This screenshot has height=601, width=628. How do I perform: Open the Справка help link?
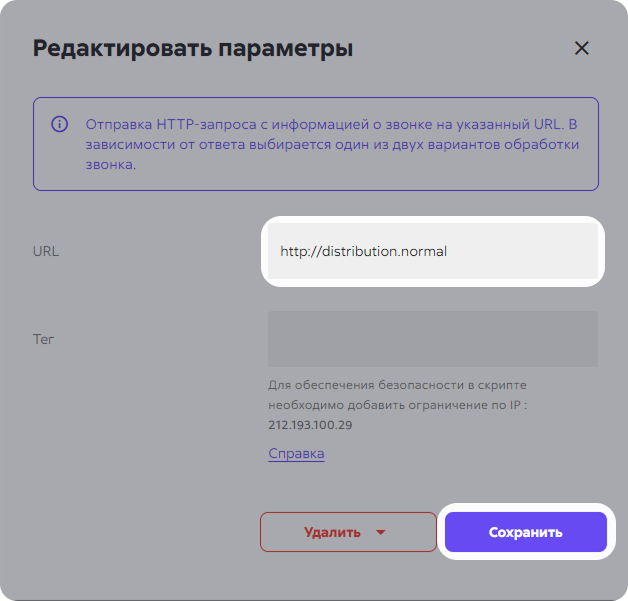[x=296, y=453]
